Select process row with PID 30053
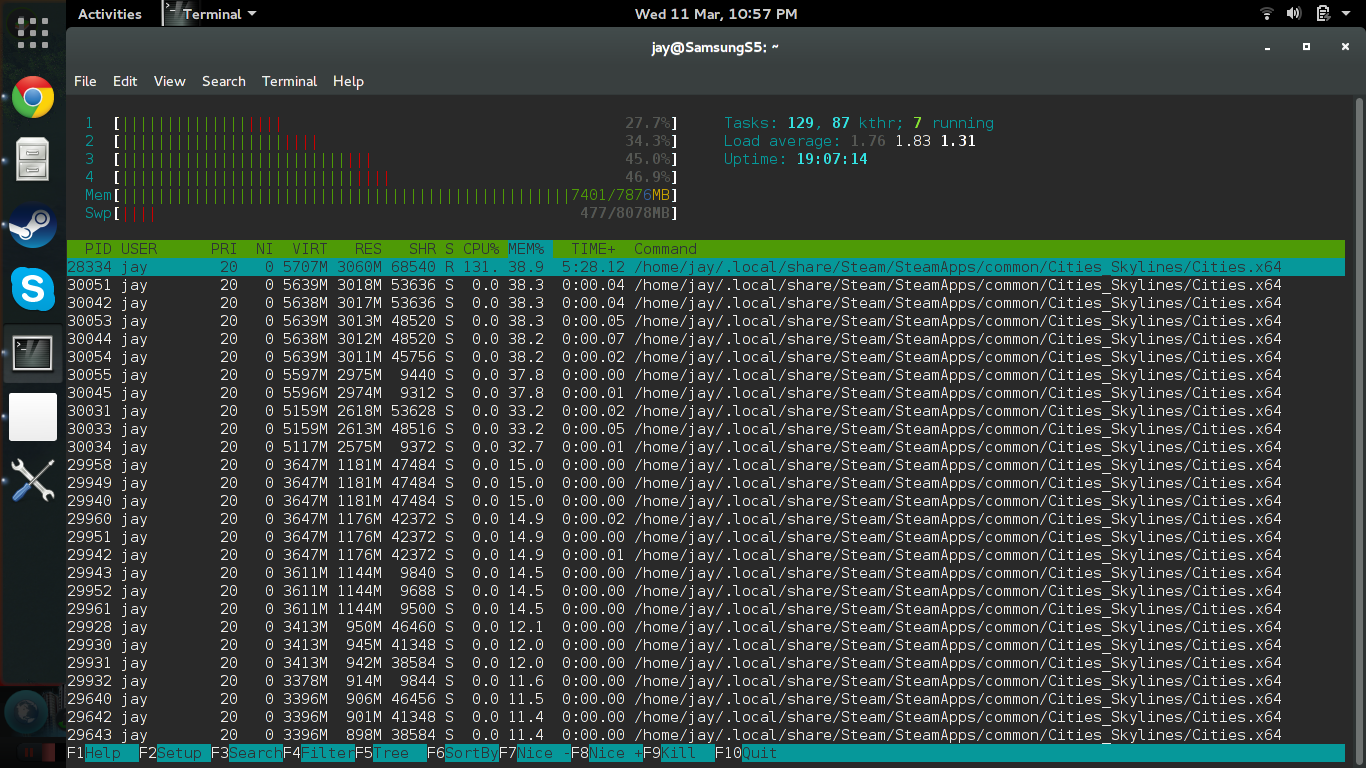This screenshot has height=768, width=1366. 706,321
